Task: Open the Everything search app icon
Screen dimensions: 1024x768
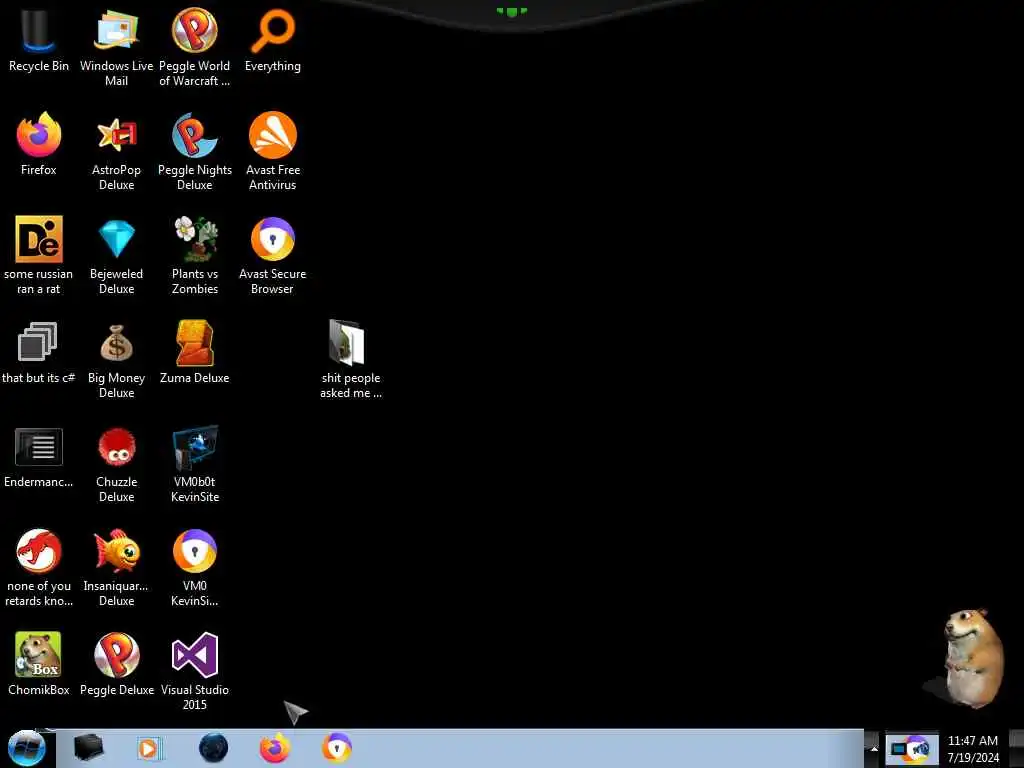Action: pos(273,40)
